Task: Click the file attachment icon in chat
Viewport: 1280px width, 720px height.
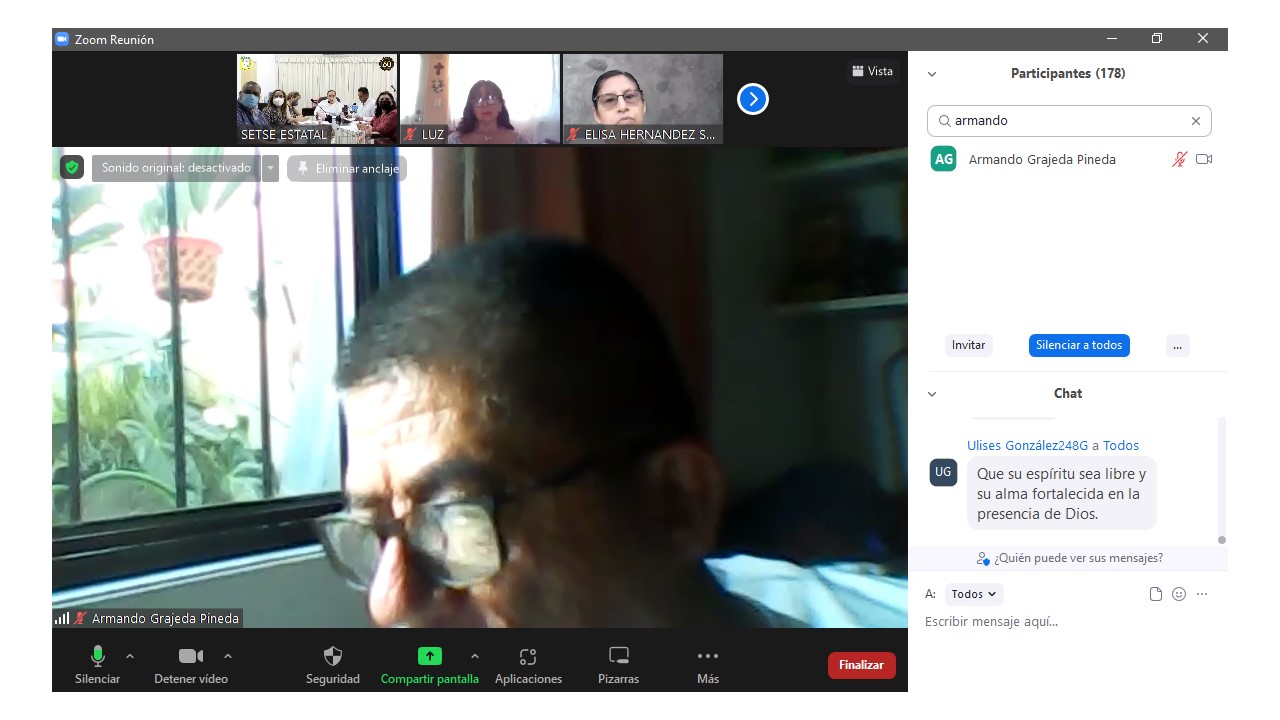Action: tap(1156, 594)
